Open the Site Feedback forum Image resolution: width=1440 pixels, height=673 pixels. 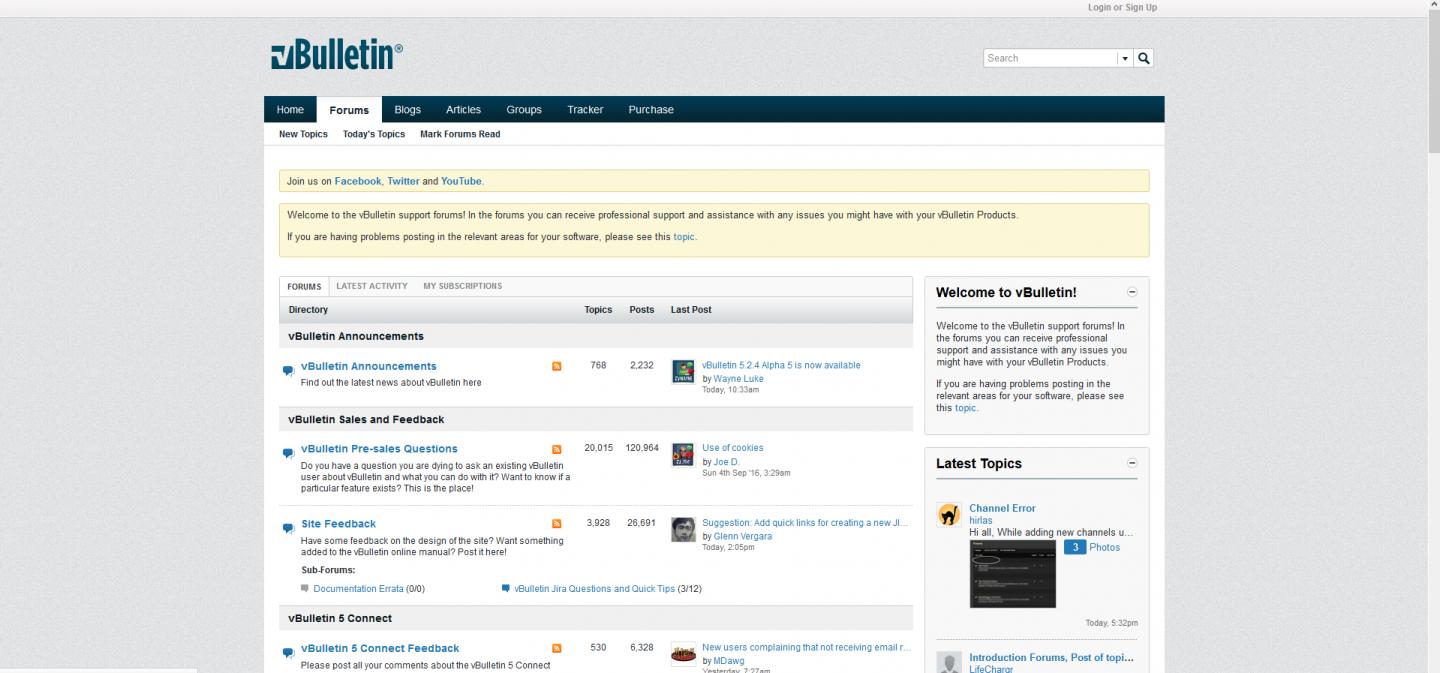coord(339,524)
